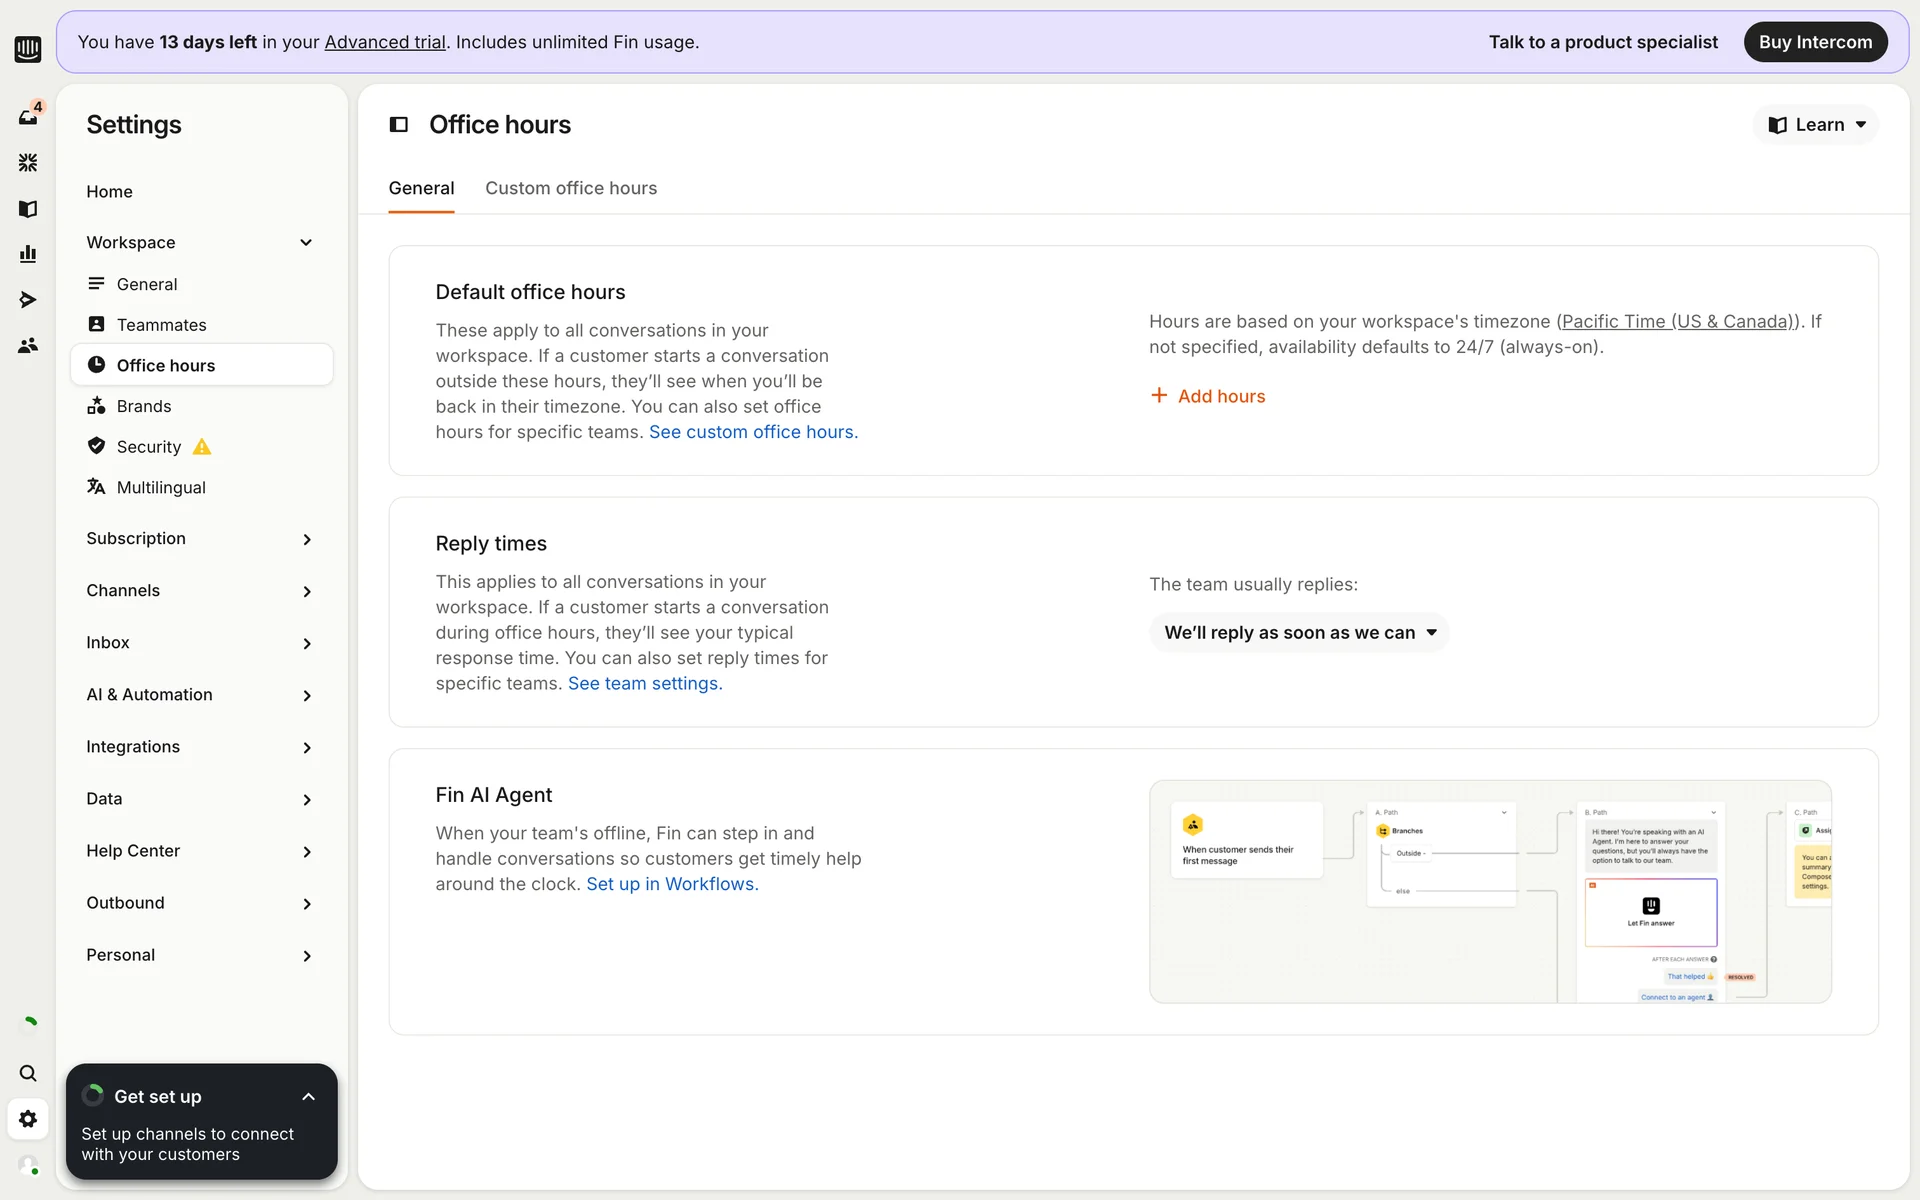Click the Fin workflow preview thumbnail
Screen dimensions: 1920x1200
tap(1490, 891)
